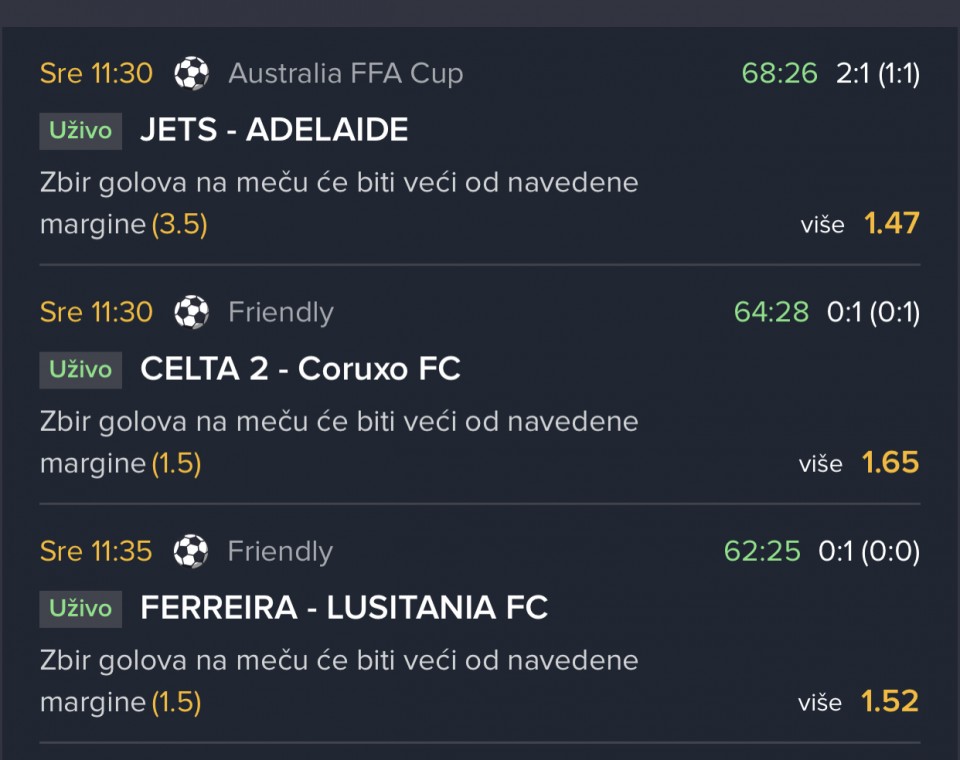The image size is (960, 760).
Task: Tap the Uživo badge for FERREIRA - LUSITANIA FC
Action: pos(81,609)
